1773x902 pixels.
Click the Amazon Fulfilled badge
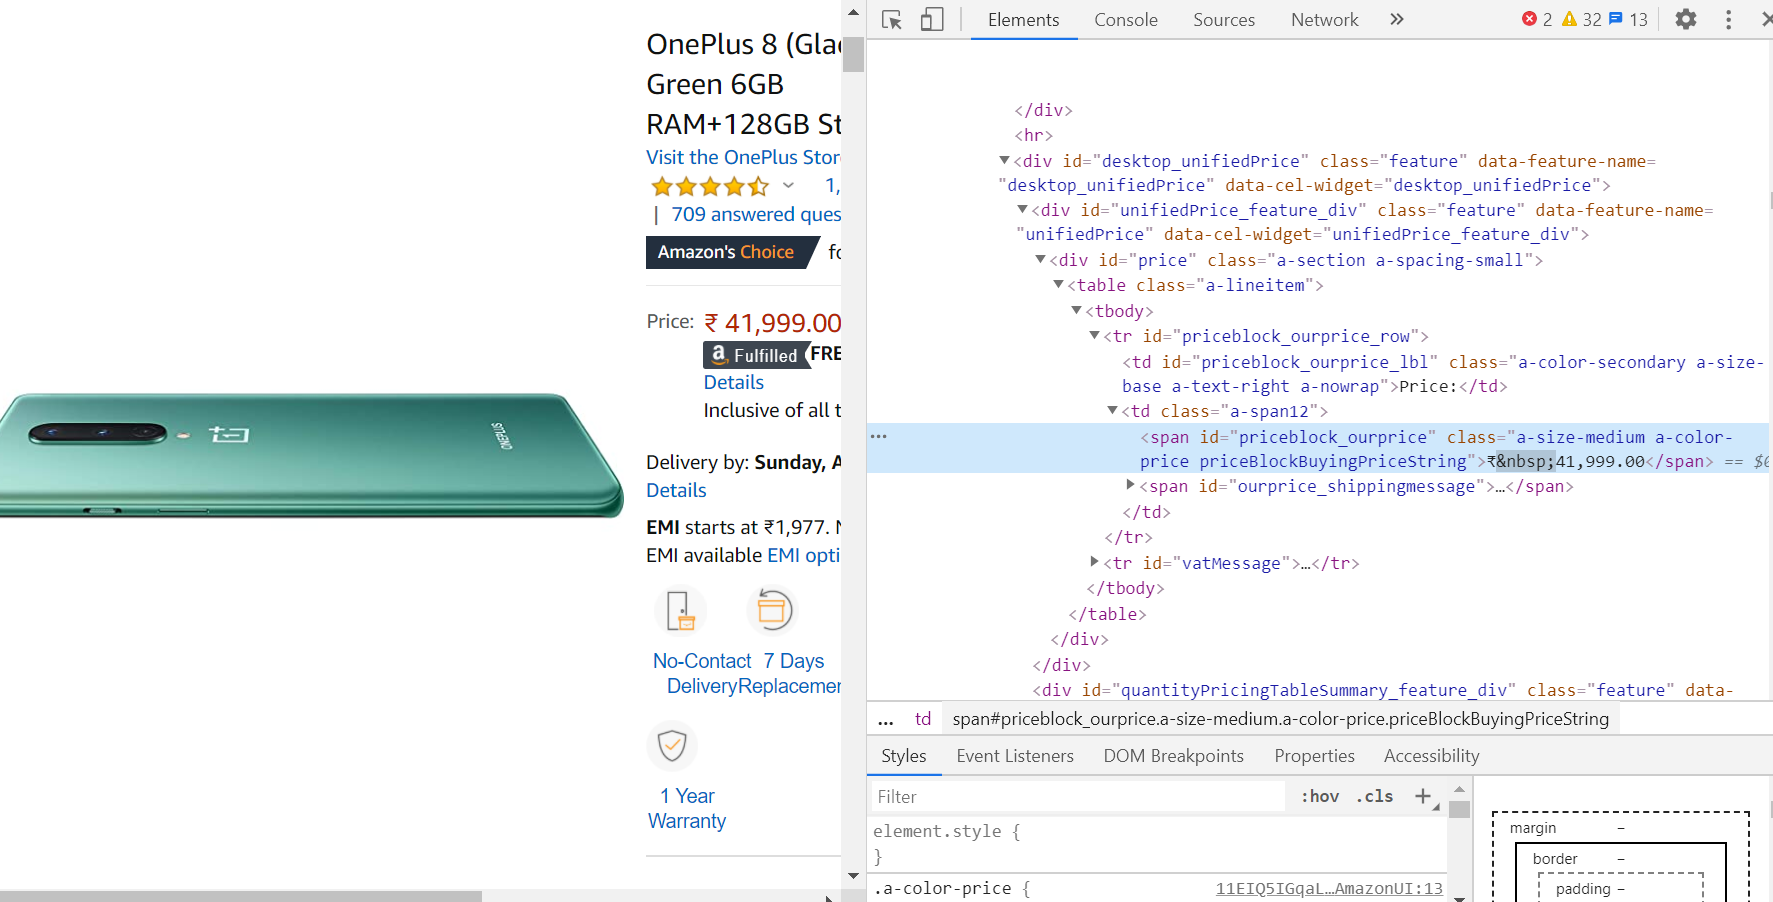756,355
